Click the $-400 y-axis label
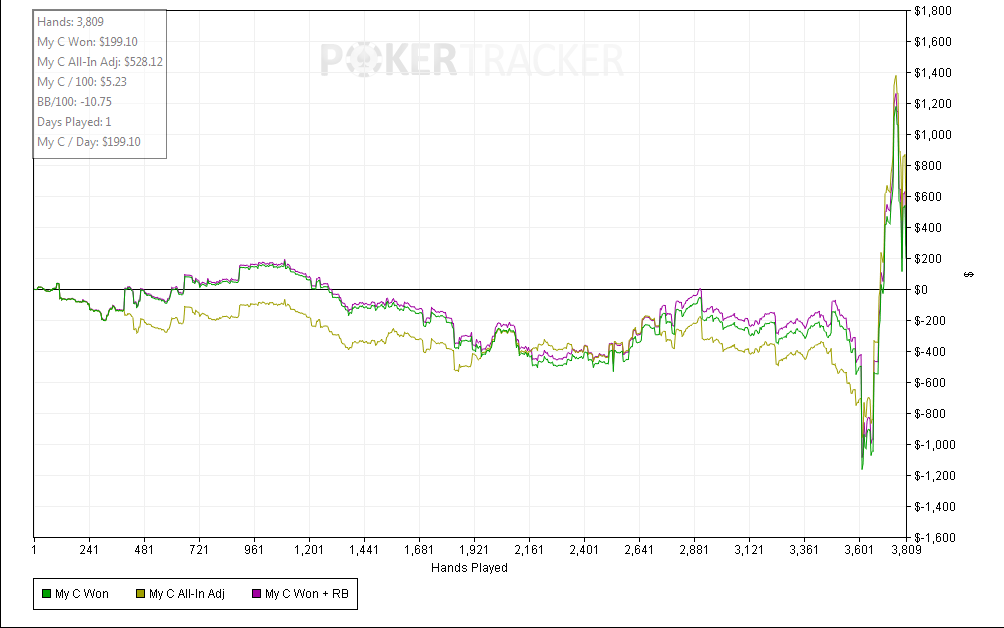Image resolution: width=1004 pixels, height=628 pixels. [930, 351]
